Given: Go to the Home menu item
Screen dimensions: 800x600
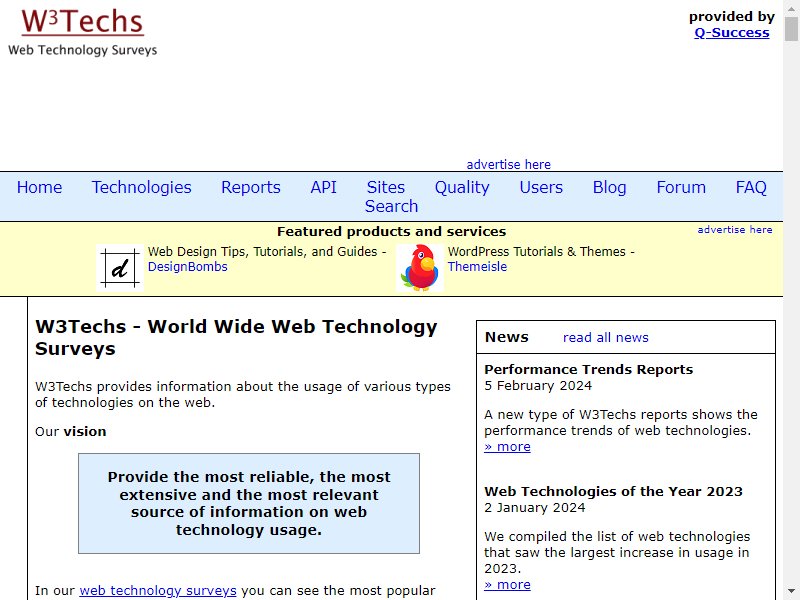Looking at the screenshot, I should (x=39, y=187).
